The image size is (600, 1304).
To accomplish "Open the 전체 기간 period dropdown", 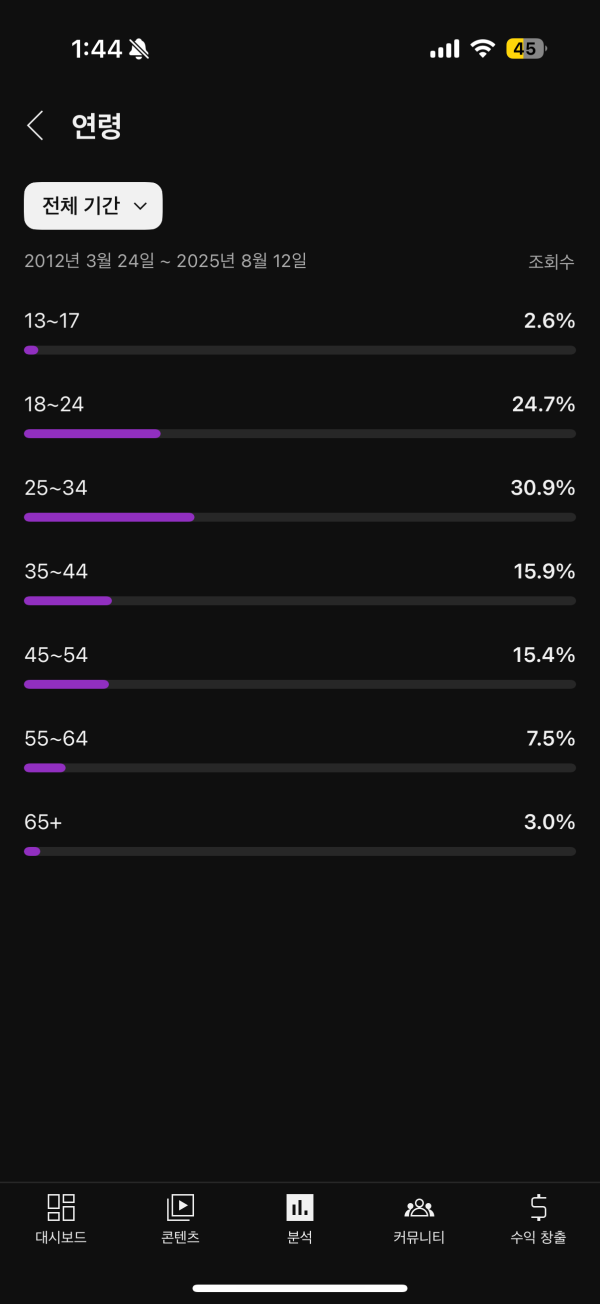I will [x=93, y=206].
